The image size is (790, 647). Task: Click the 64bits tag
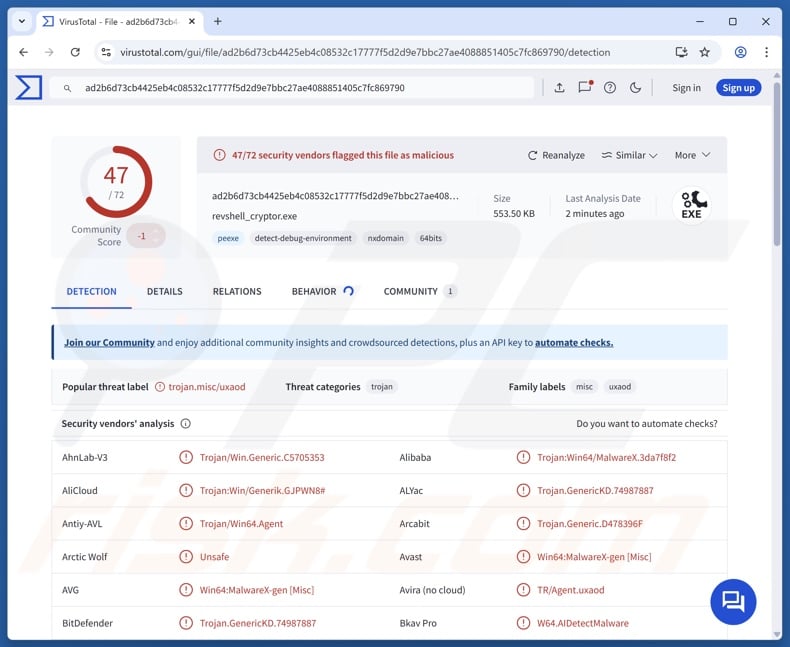coord(431,238)
